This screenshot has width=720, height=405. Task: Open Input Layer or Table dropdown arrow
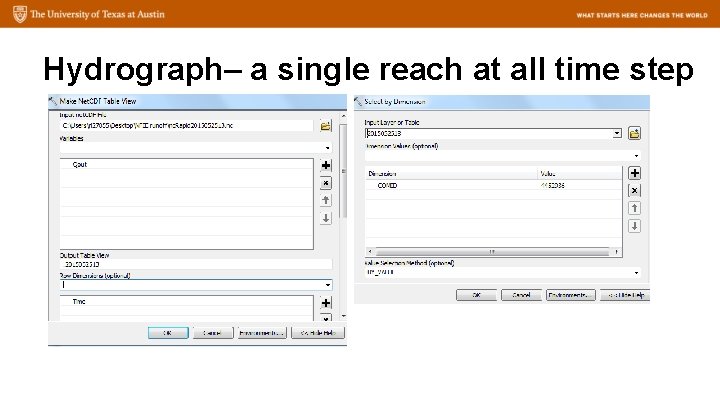[x=617, y=133]
